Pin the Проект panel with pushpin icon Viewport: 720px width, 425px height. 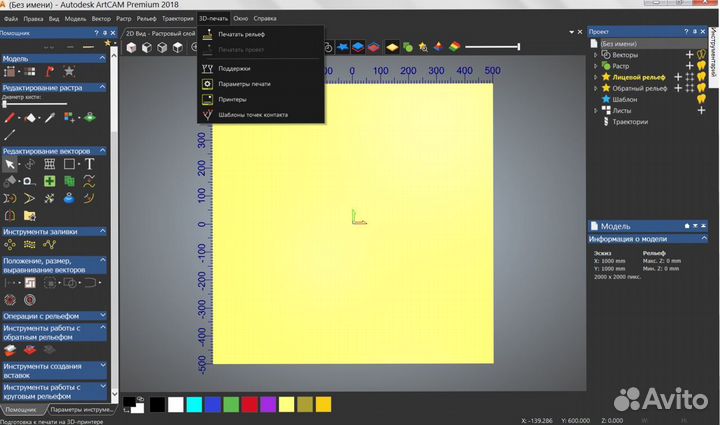pyautogui.click(x=695, y=31)
